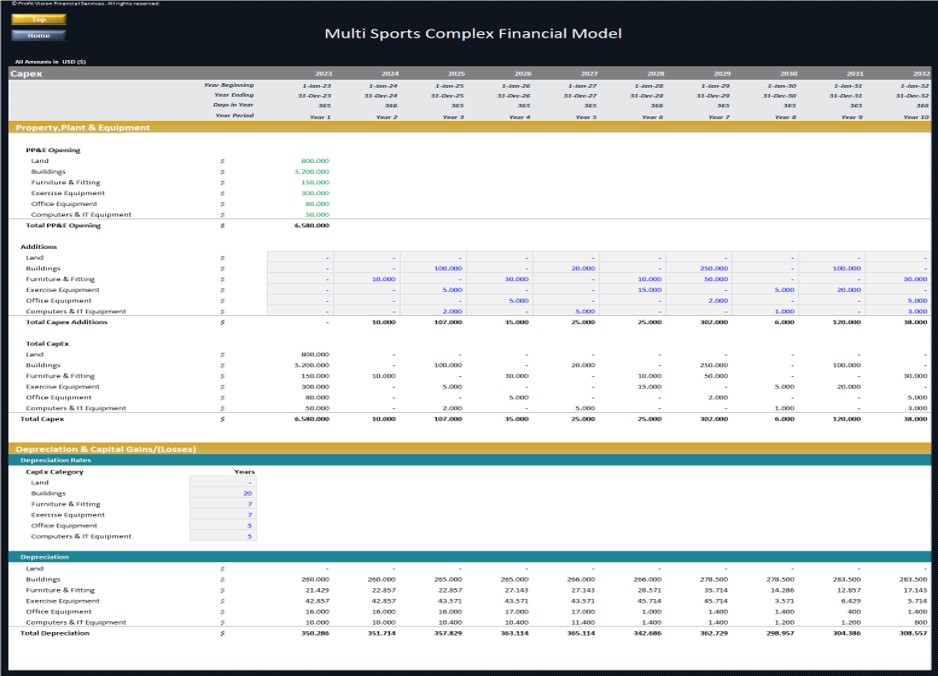Click the All Amounts in USD ($) note
Viewport: 938px width, 676px height.
[x=50, y=62]
